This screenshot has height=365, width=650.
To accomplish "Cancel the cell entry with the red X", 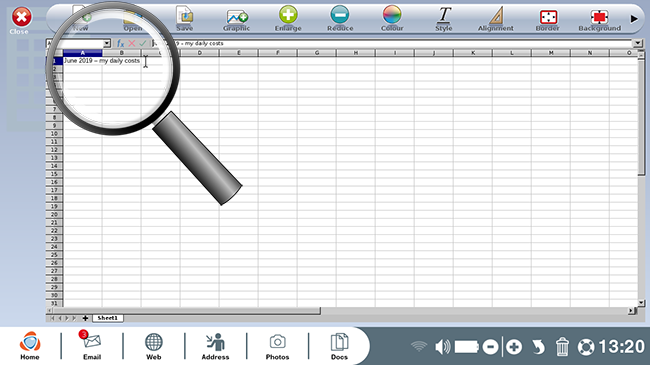I will [131, 43].
